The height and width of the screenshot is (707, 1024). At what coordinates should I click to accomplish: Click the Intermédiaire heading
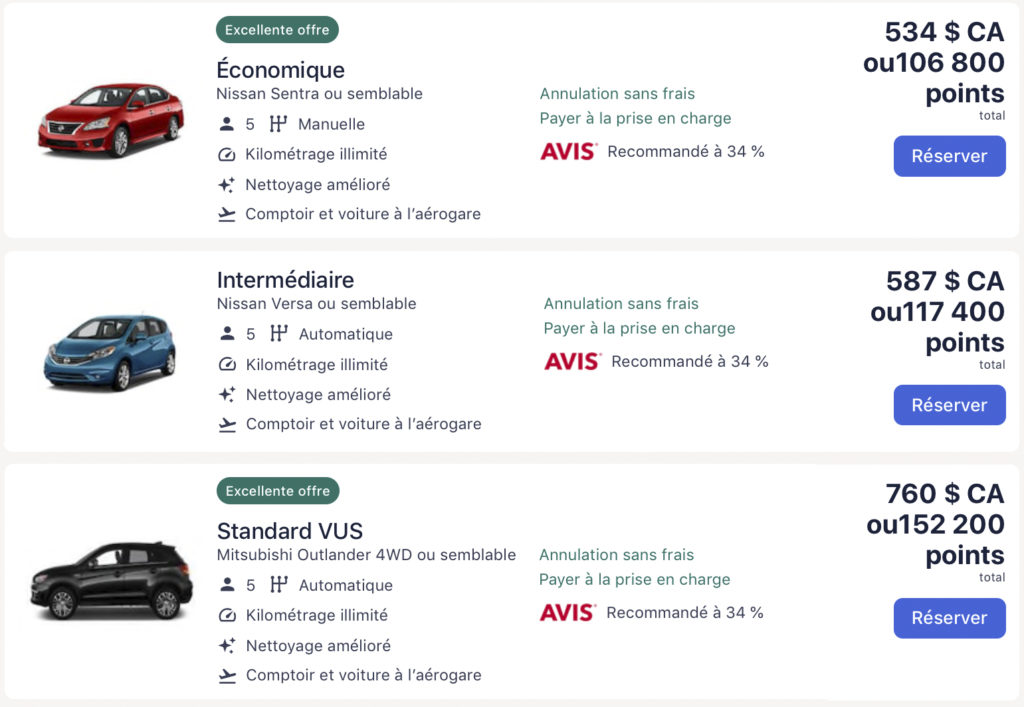(x=285, y=280)
